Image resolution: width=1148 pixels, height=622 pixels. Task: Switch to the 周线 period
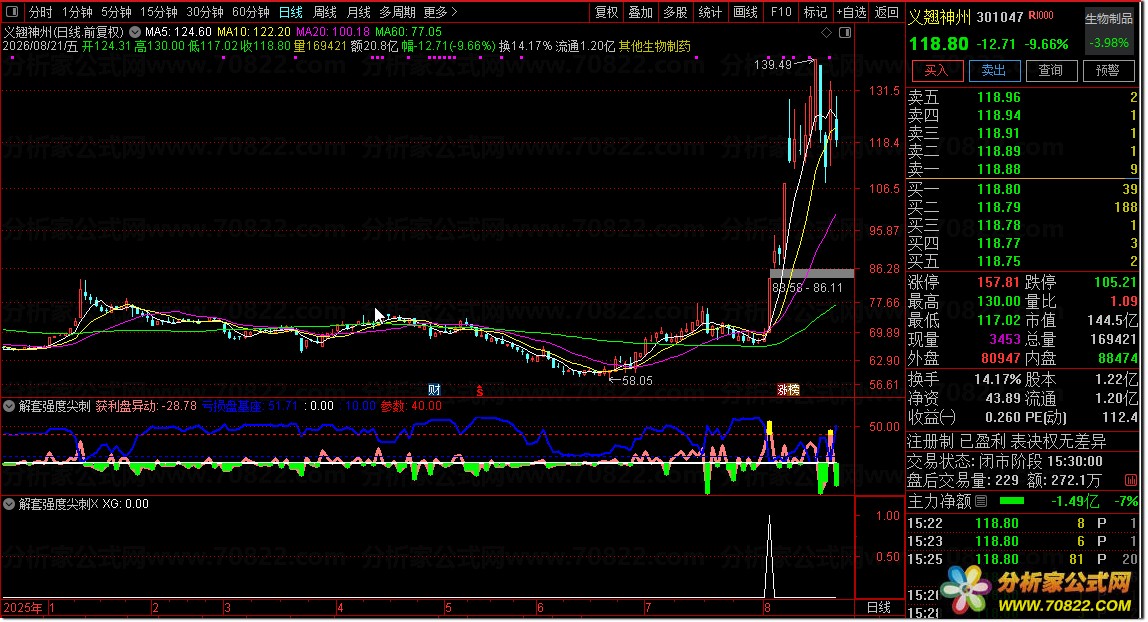coord(324,12)
